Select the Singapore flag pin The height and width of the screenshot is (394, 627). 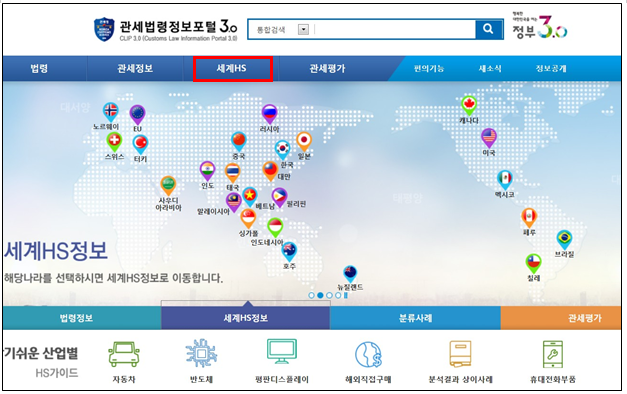(x=248, y=218)
